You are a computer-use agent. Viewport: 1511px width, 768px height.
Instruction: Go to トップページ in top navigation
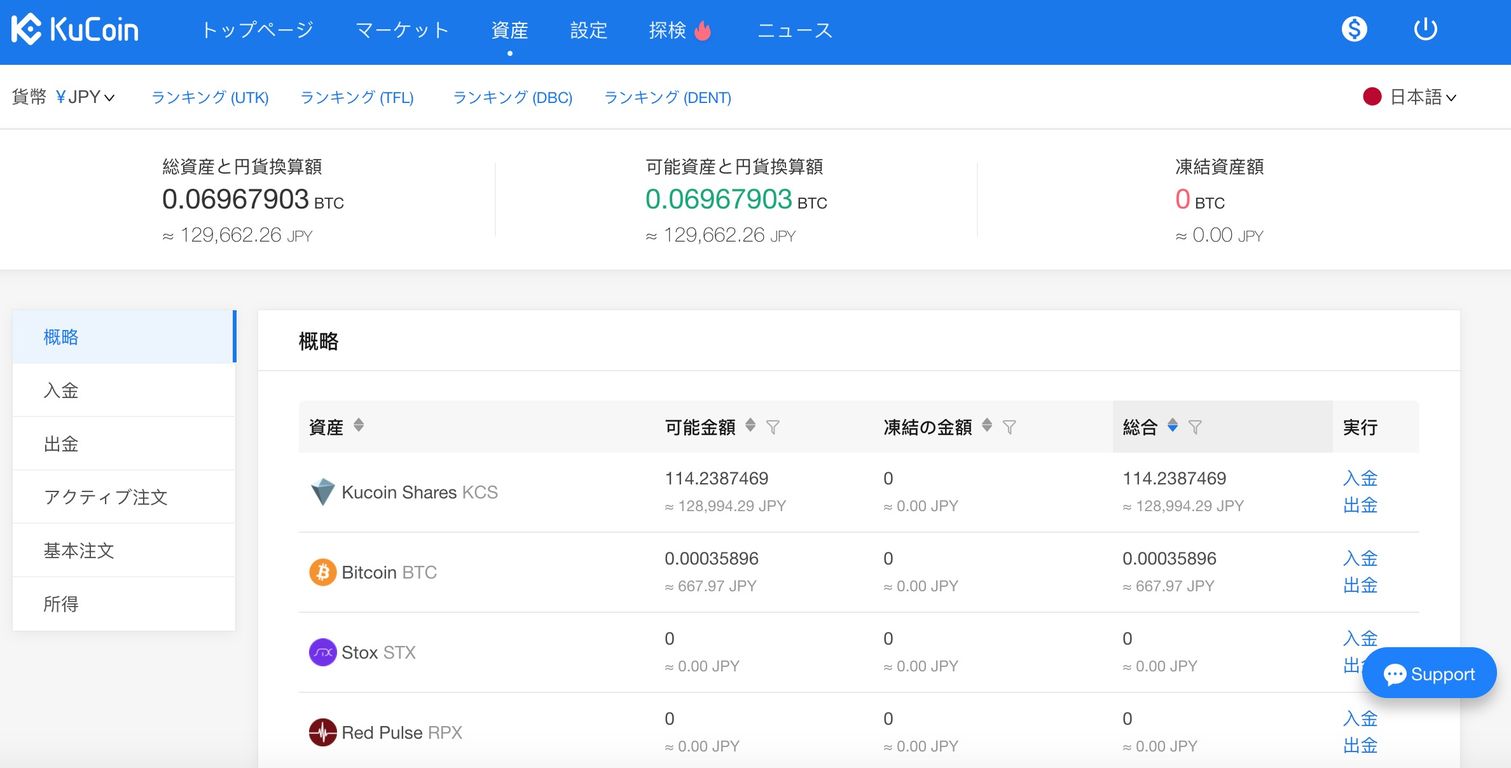[257, 30]
